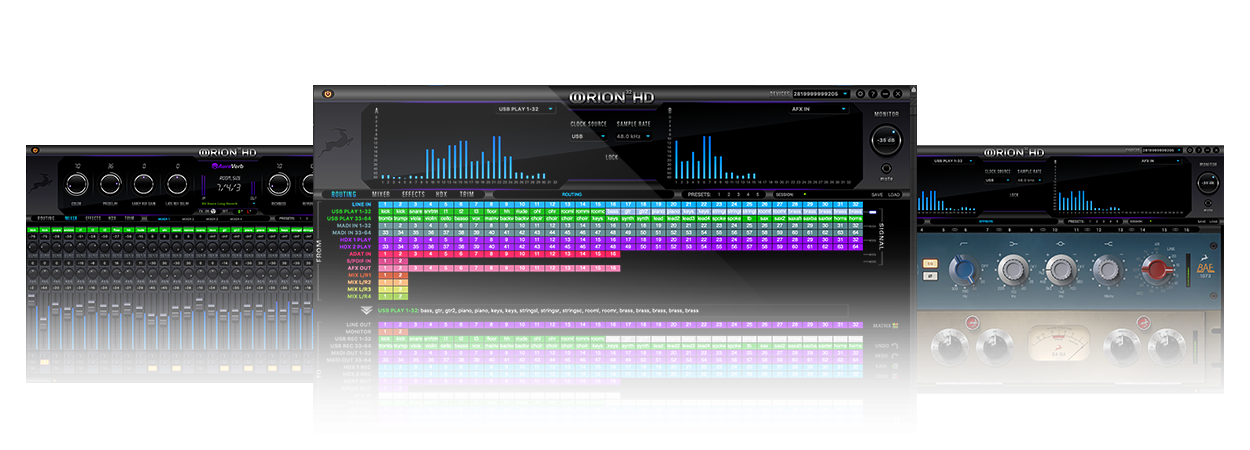Select the MIX L/R1 row label
The height and width of the screenshot is (450, 1250).
pos(358,275)
